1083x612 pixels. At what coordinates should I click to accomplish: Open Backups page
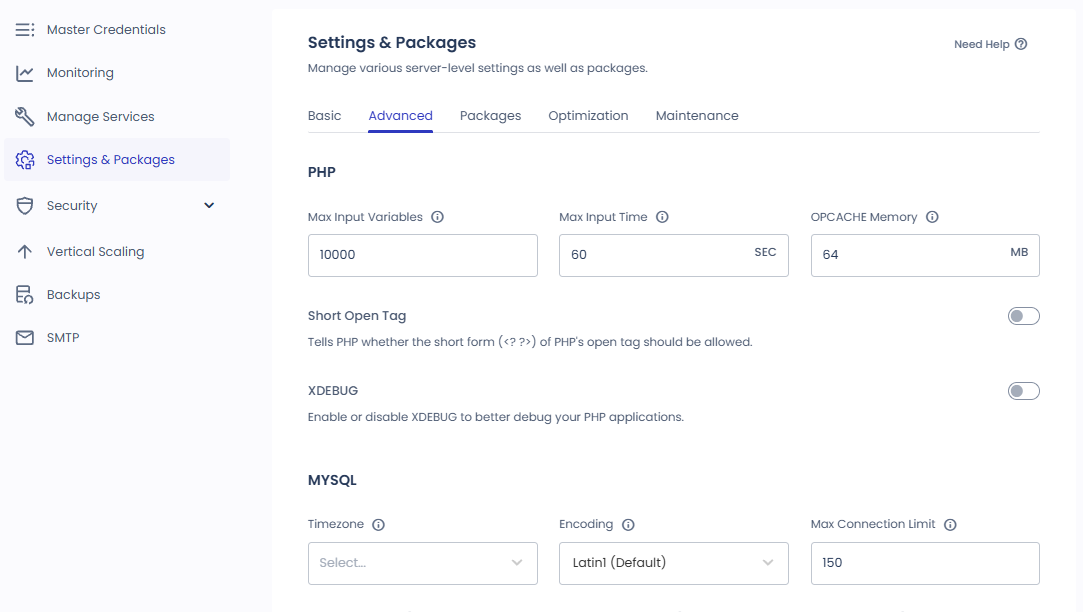tap(74, 295)
